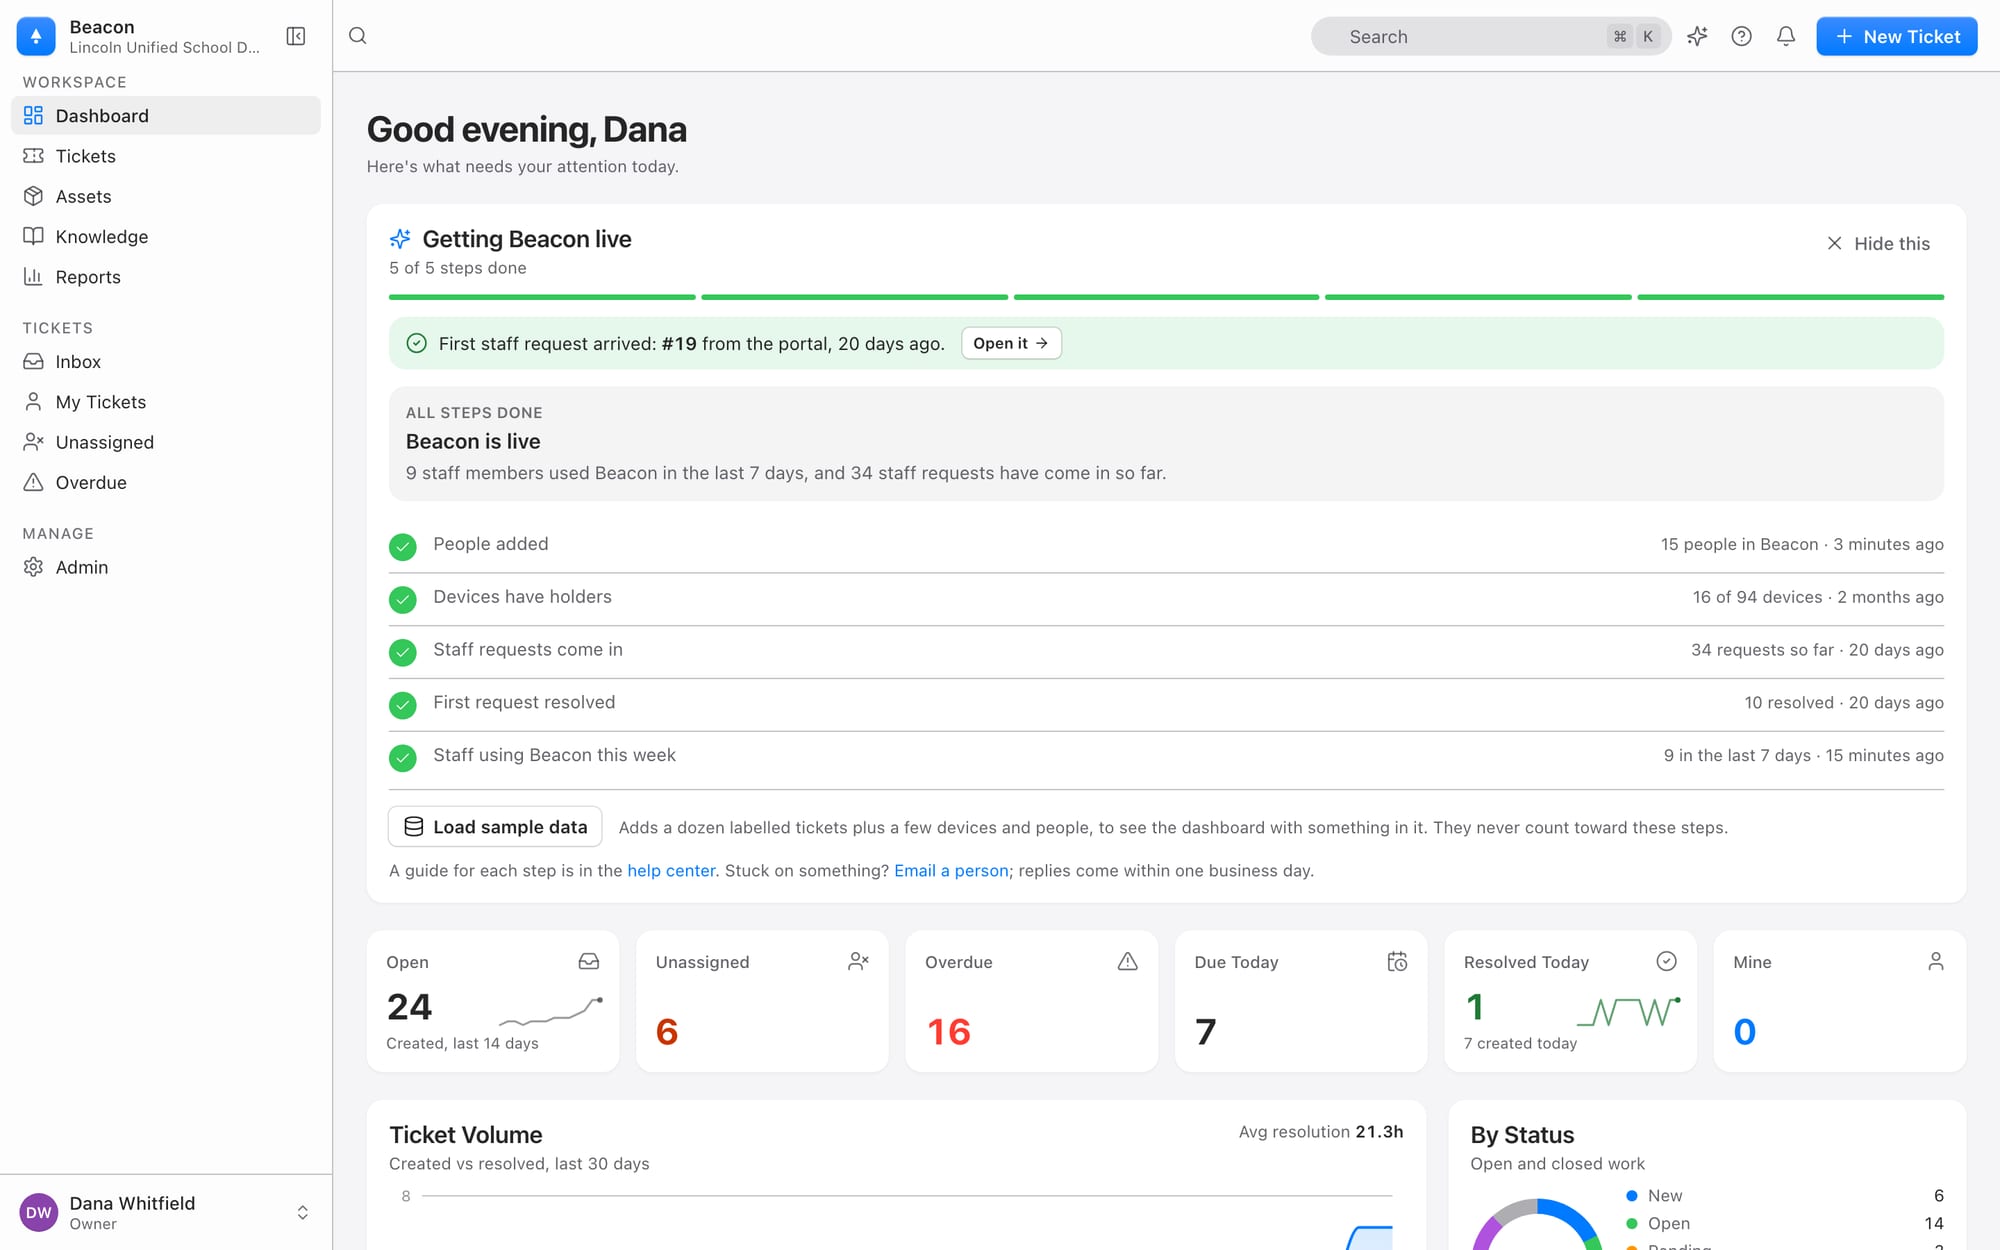Open the Dashboard sidebar item
Screen dimensions: 2000x1250
166,115
